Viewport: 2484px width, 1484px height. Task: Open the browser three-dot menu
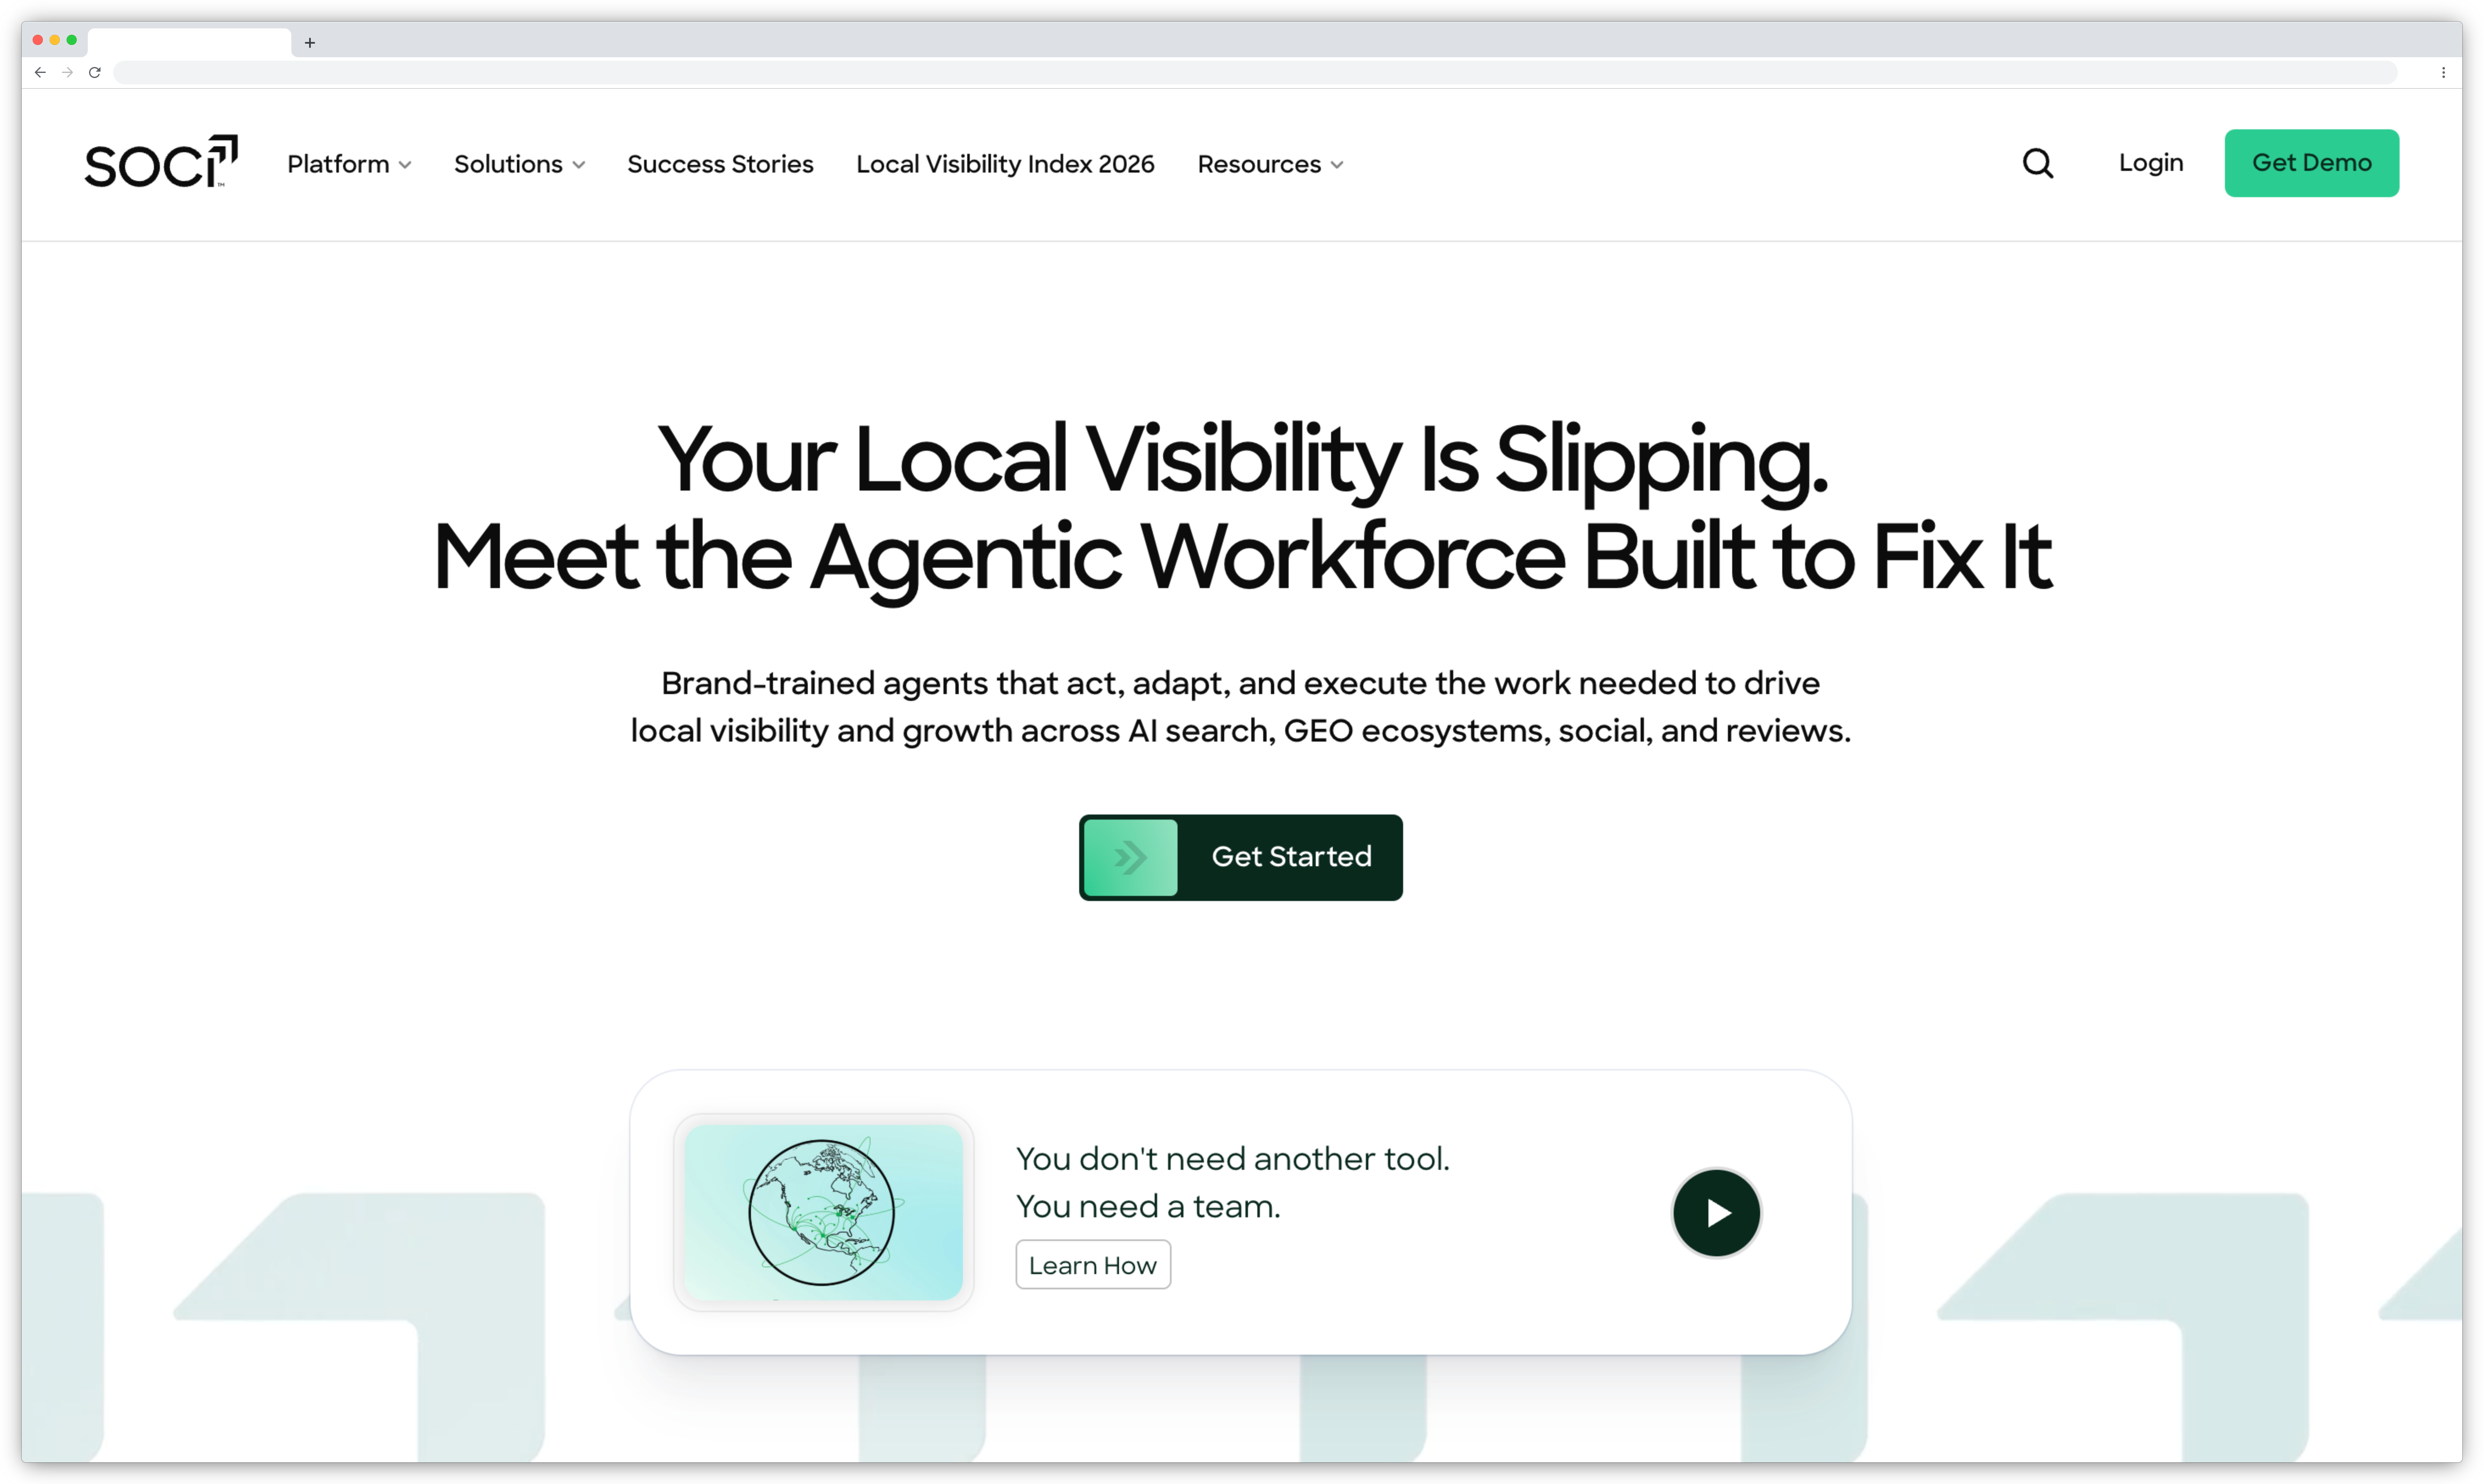(2443, 72)
